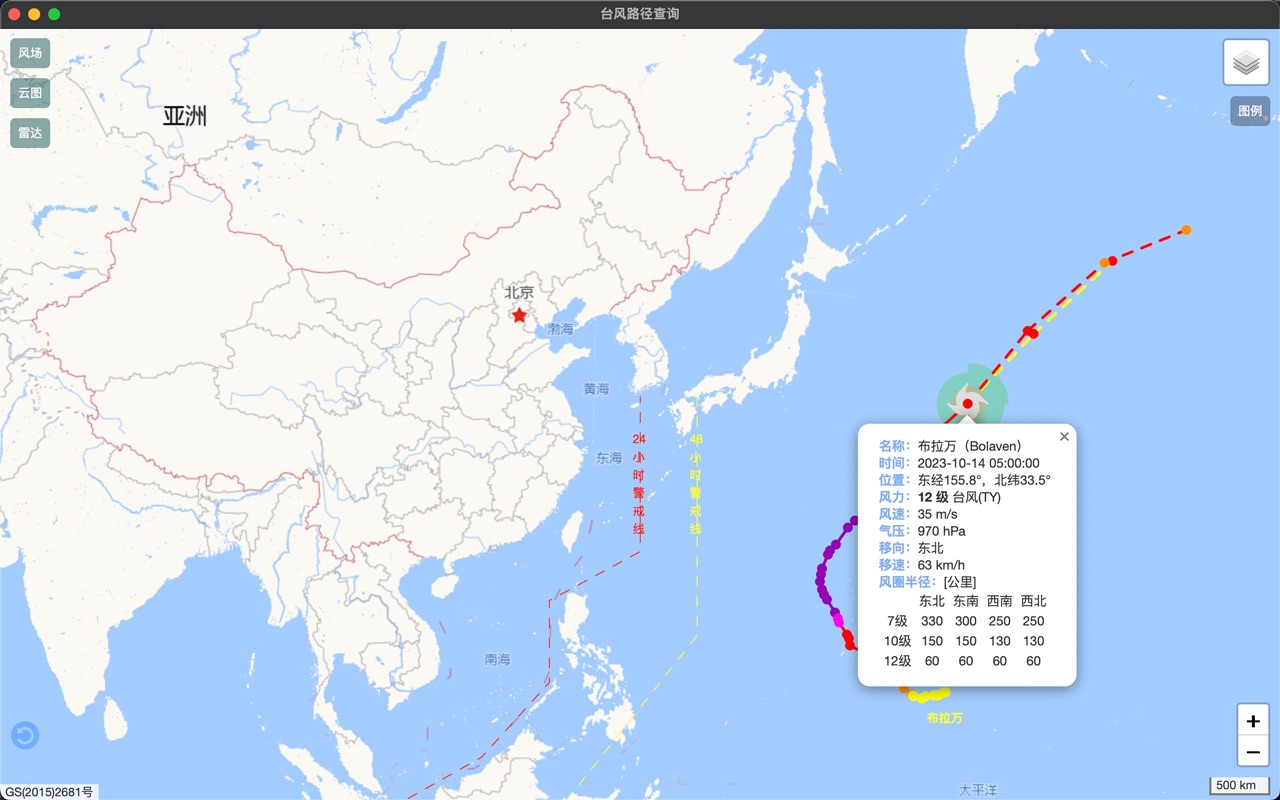Viewport: 1280px width, 800px height.
Task: Click the 台风路径查询 window title
Action: tap(640, 14)
